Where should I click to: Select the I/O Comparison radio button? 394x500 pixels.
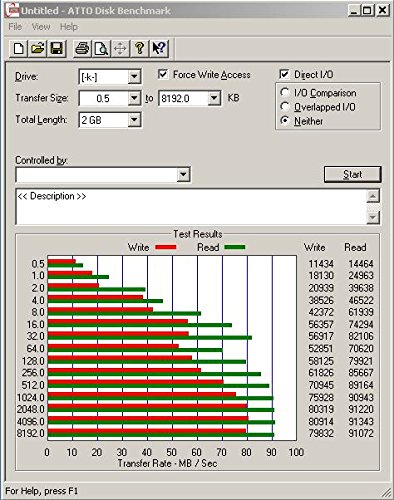tap(285, 92)
